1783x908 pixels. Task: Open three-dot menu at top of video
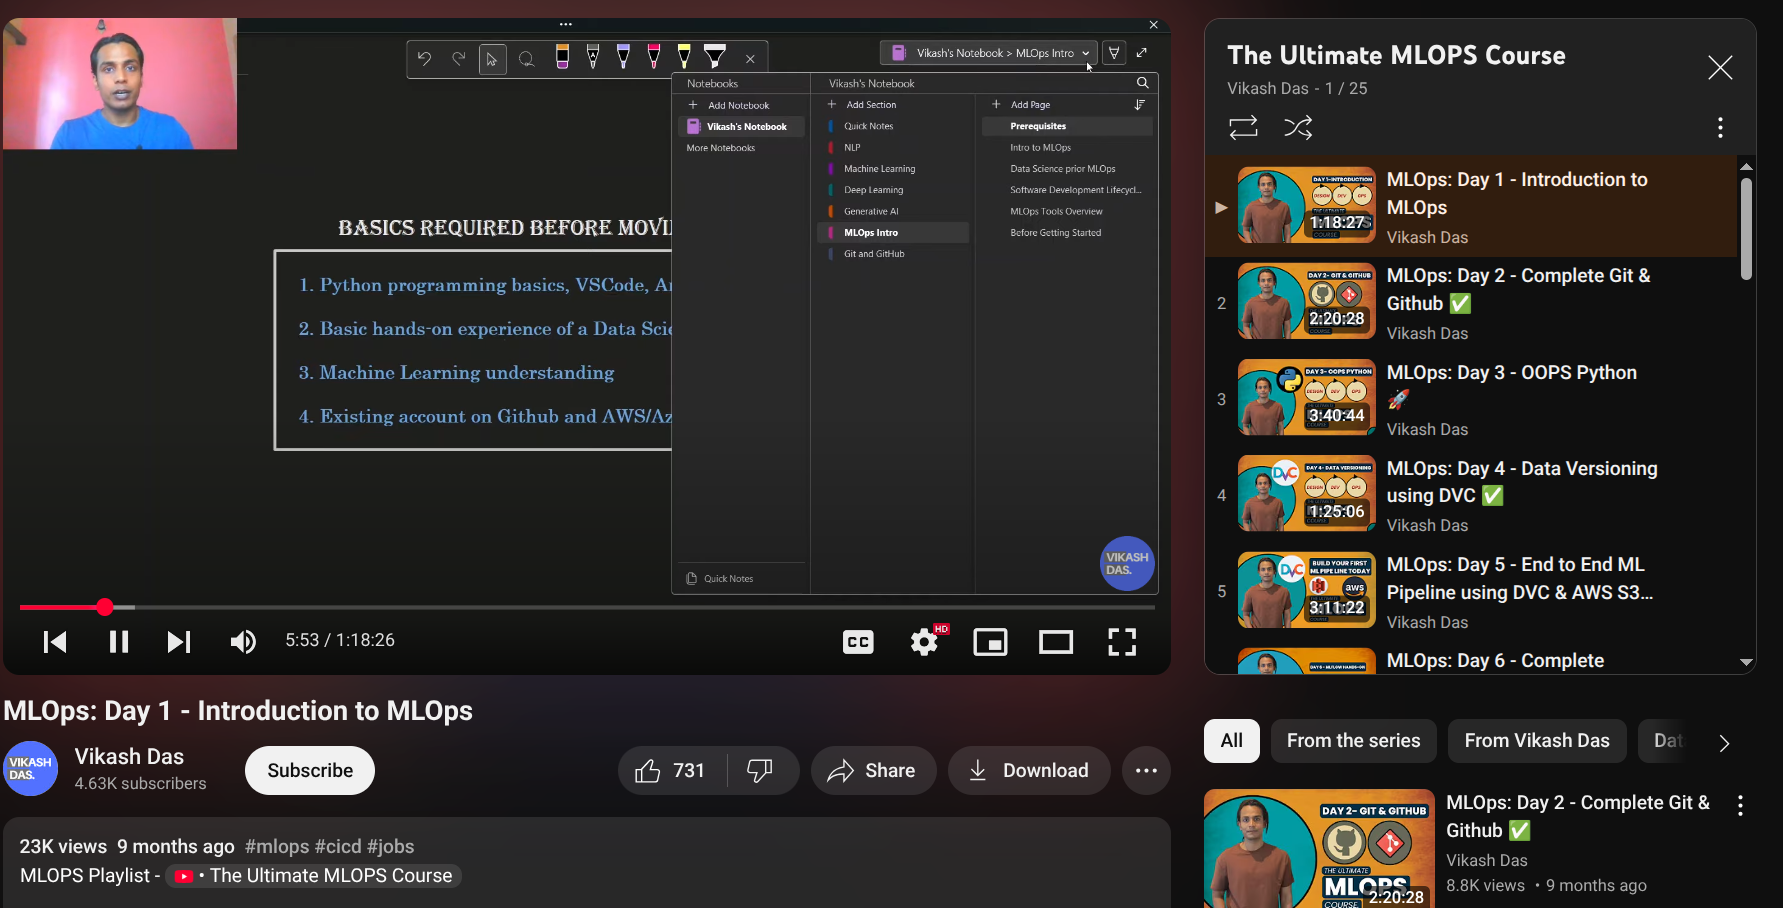566,24
